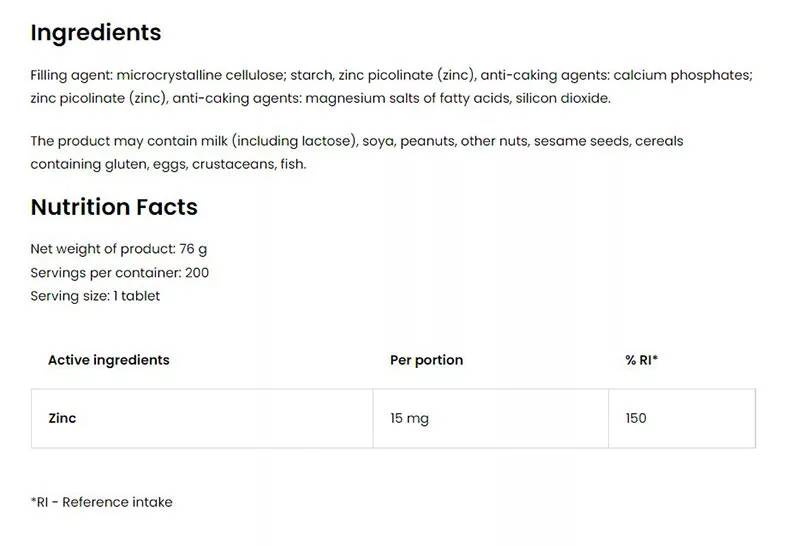800x546 pixels.
Task: Select the Zinc row label
Action: [x=62, y=418]
